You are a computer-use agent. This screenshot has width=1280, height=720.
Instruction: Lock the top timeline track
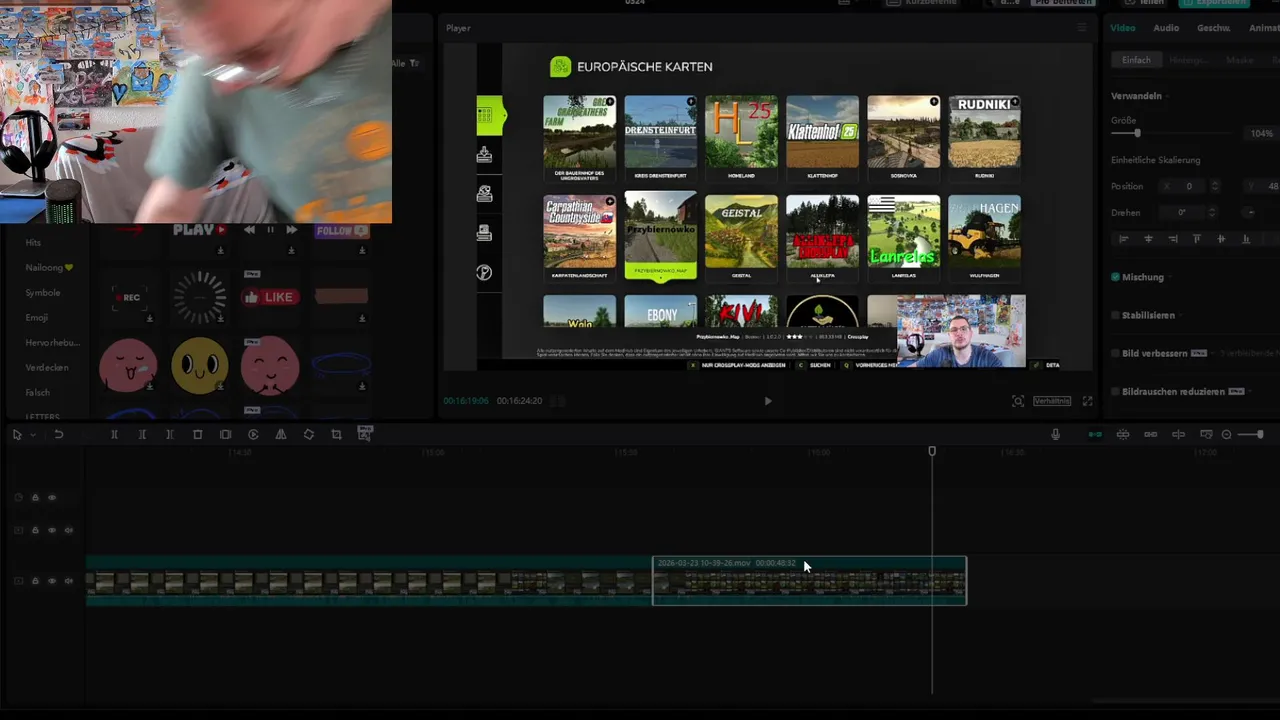[x=35, y=497]
